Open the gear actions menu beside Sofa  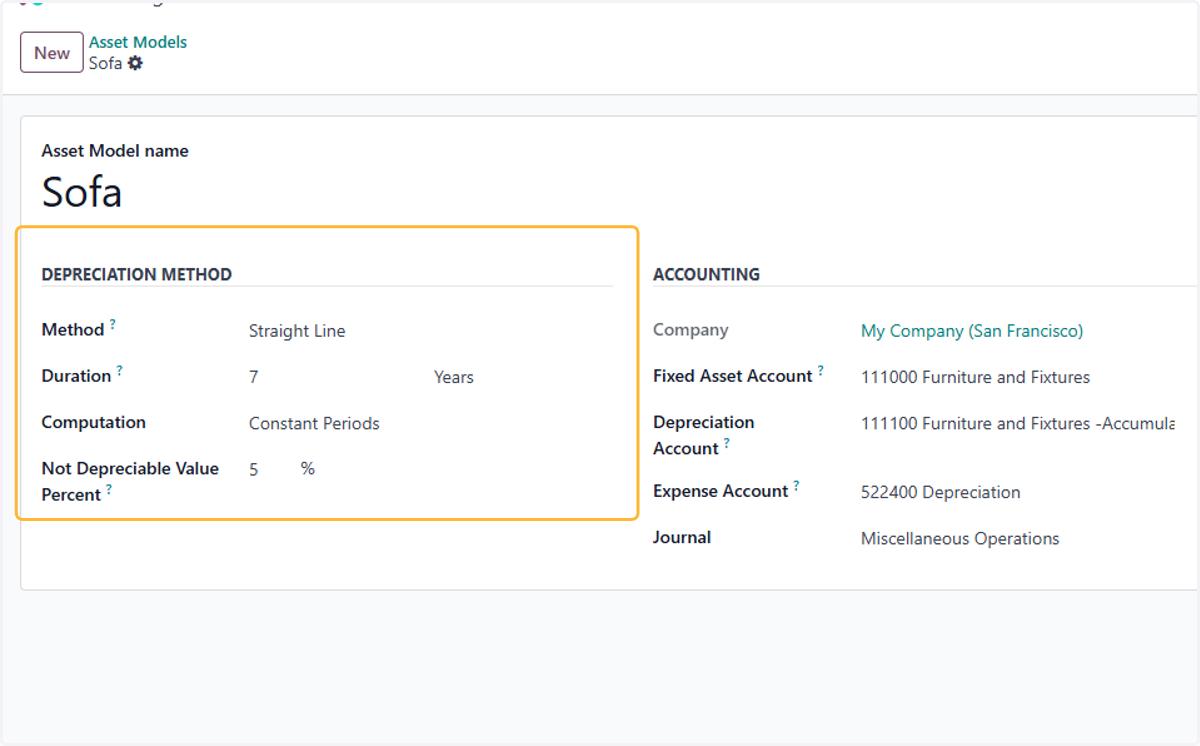[x=135, y=63]
